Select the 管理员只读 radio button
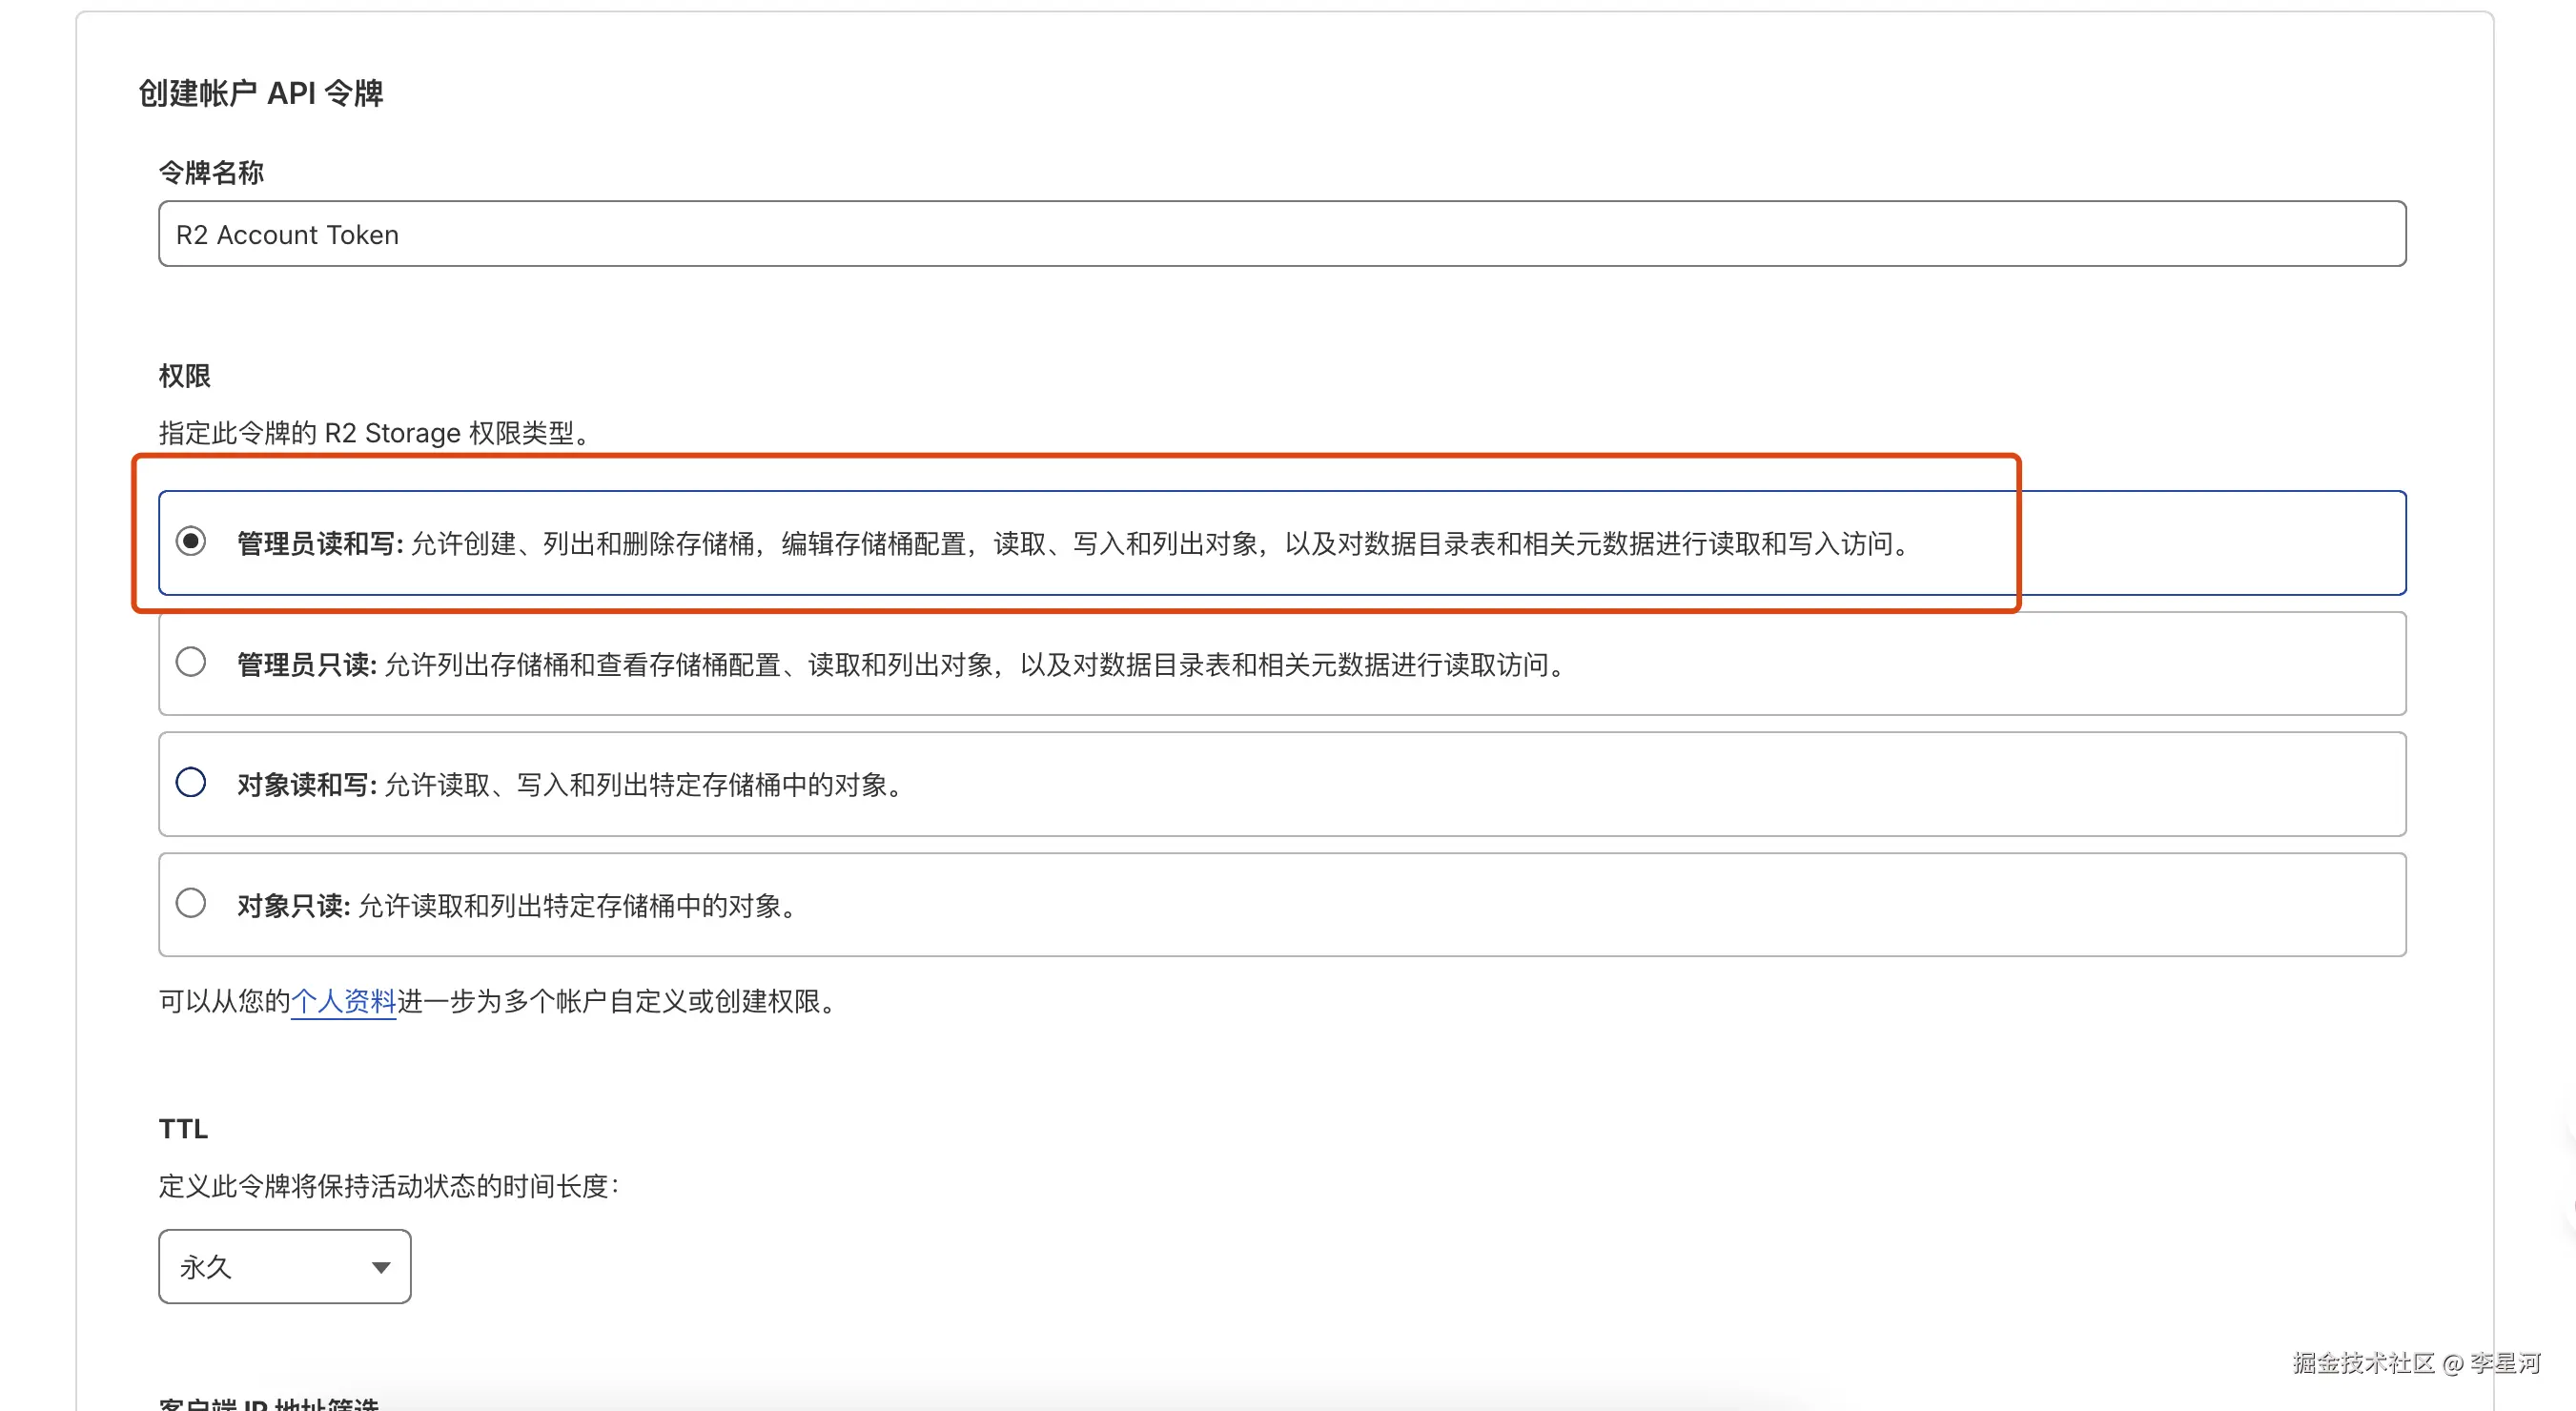2576x1411 pixels. [191, 662]
